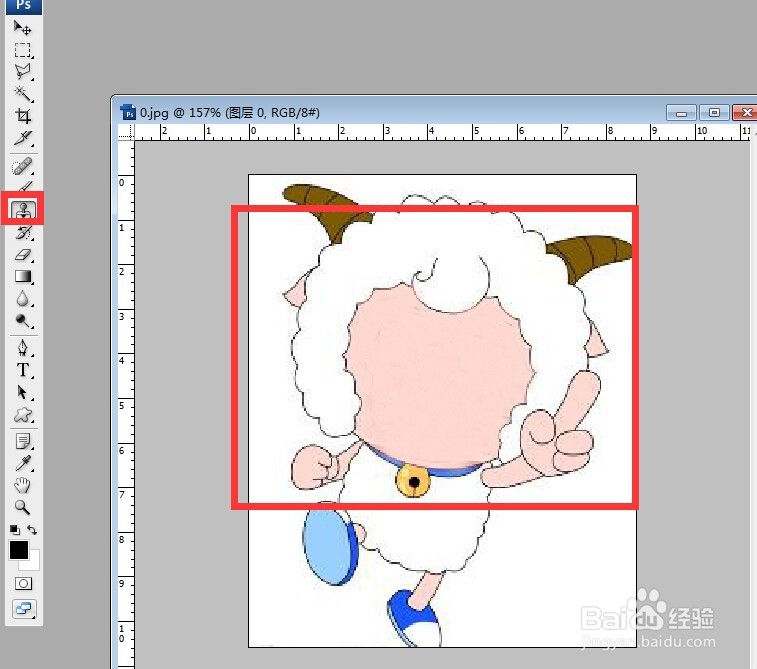Select the Crop tool
The width and height of the screenshot is (757, 669).
point(22,116)
